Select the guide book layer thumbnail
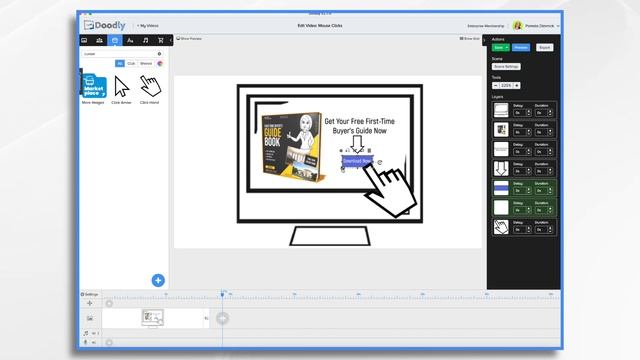The width and height of the screenshot is (640, 360). pos(501,130)
